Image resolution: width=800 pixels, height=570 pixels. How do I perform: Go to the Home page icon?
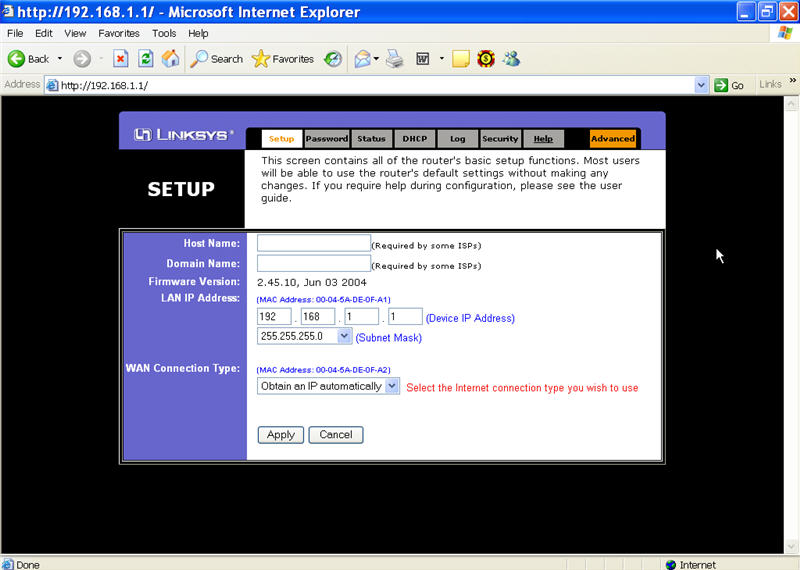click(x=171, y=59)
